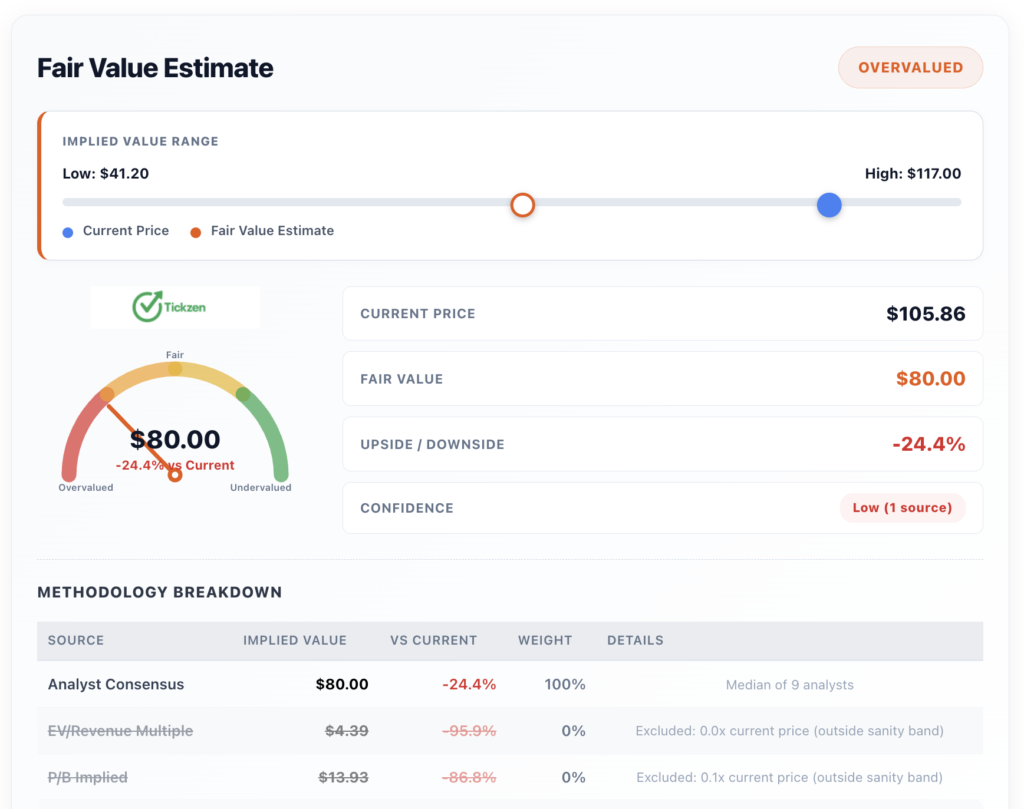Click the $13.93 implied value cell

(x=343, y=778)
